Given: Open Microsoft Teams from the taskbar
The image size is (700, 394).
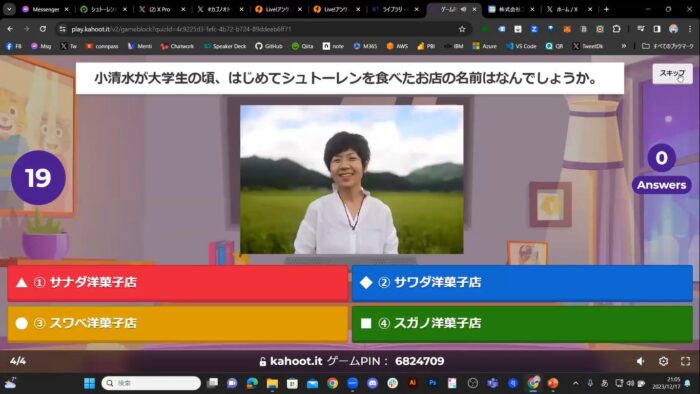Looking at the screenshot, I should click(492, 383).
